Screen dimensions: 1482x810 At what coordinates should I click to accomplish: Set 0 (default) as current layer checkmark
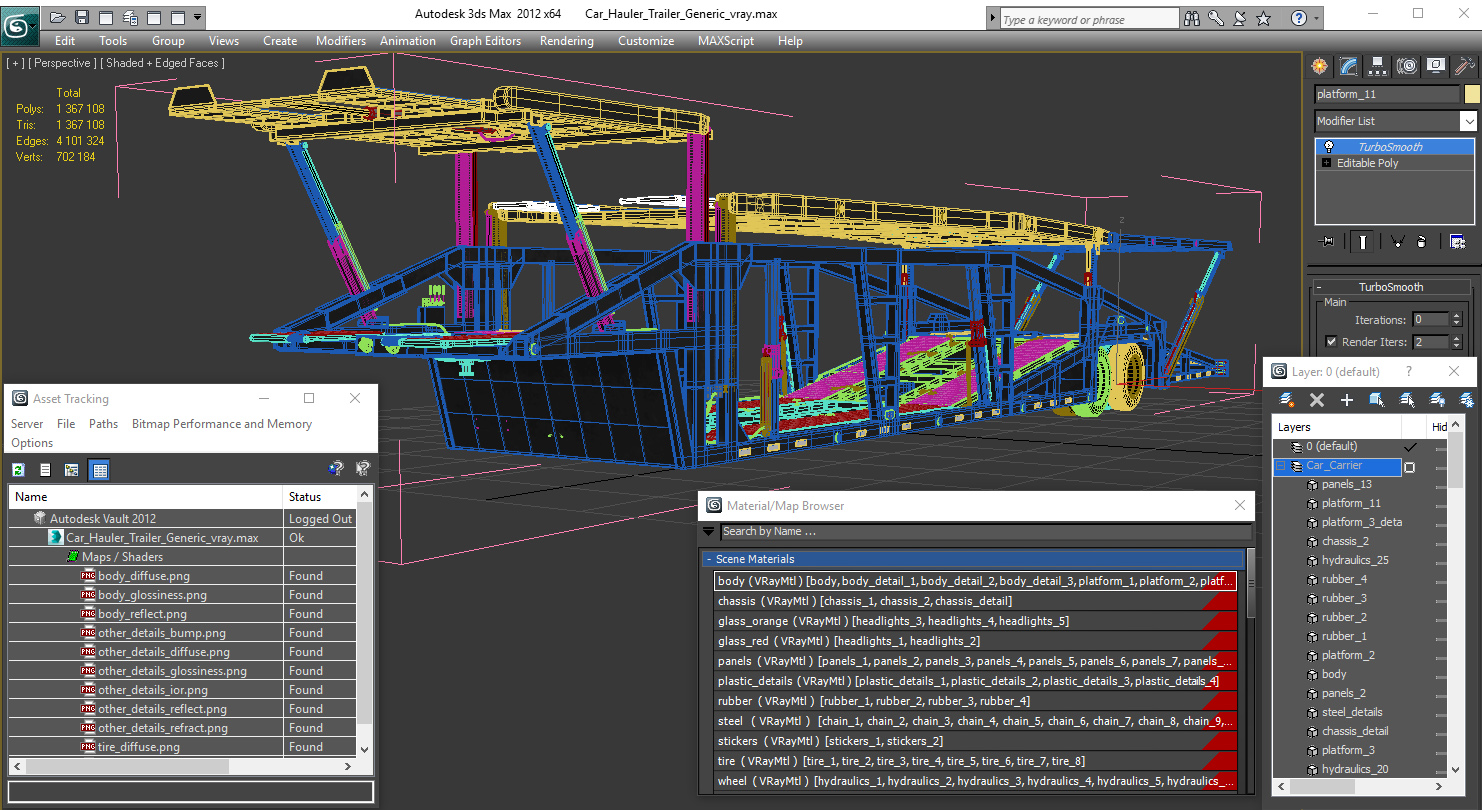click(x=1410, y=446)
